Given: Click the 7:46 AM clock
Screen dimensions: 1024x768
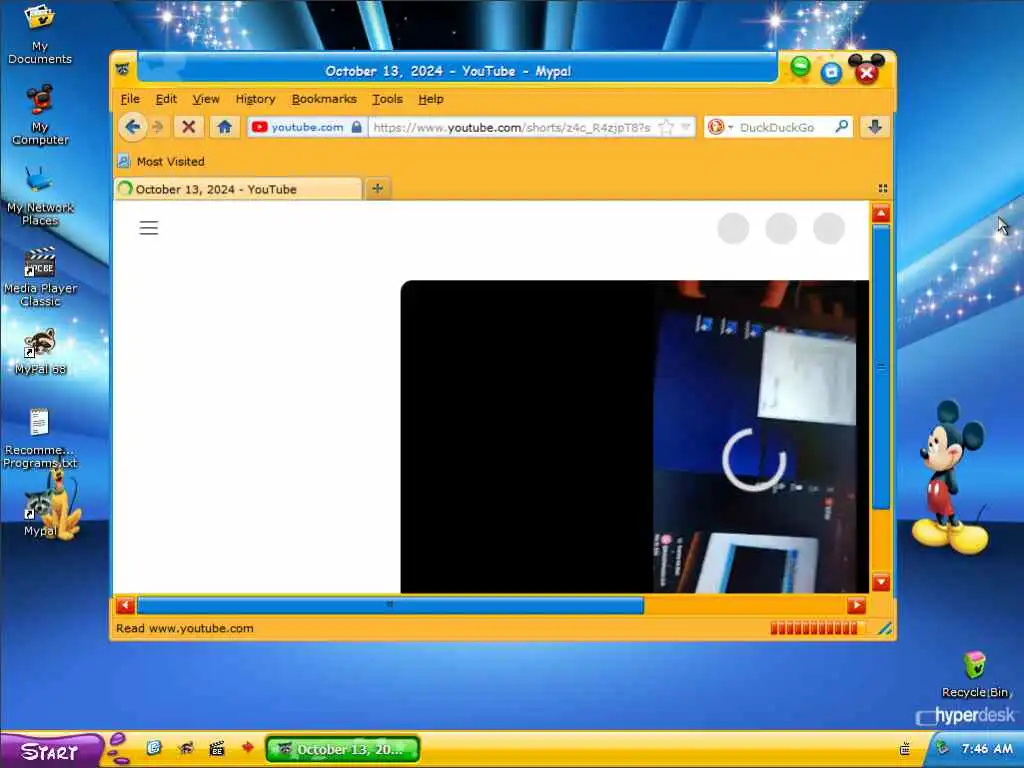Looking at the screenshot, I should (987, 748).
